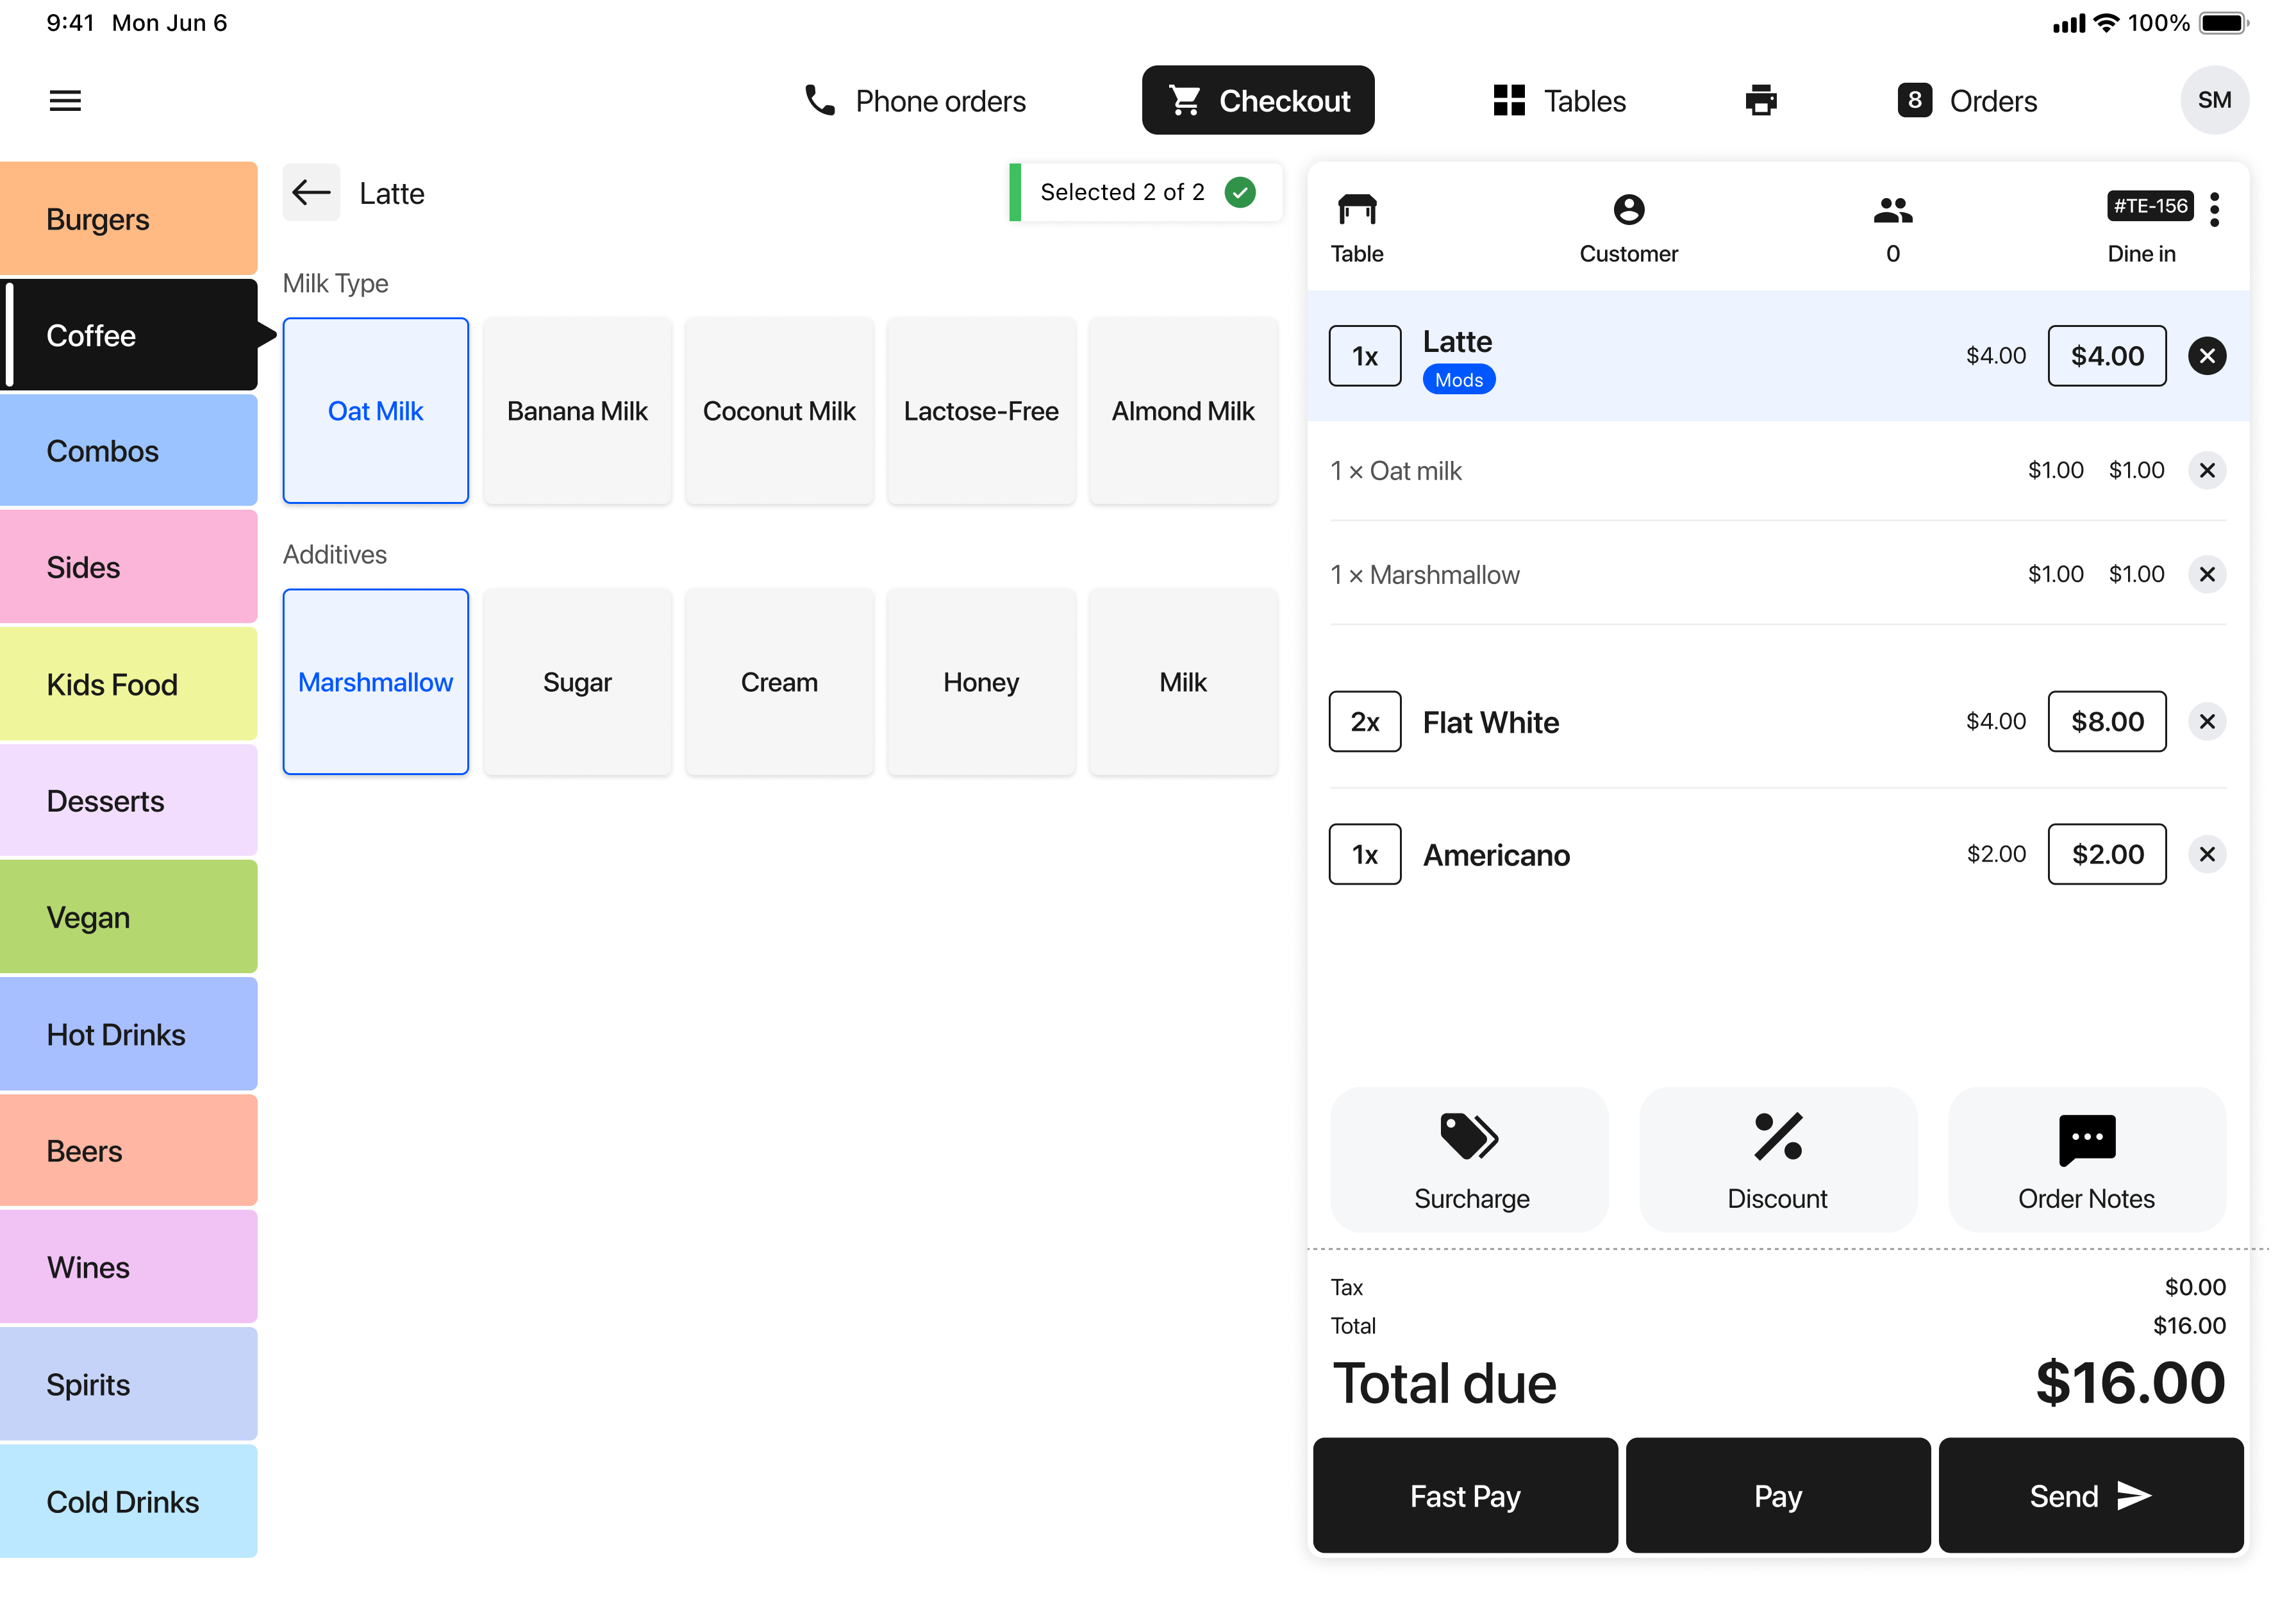
Task: Open the Vegan category
Action: tap(129, 917)
